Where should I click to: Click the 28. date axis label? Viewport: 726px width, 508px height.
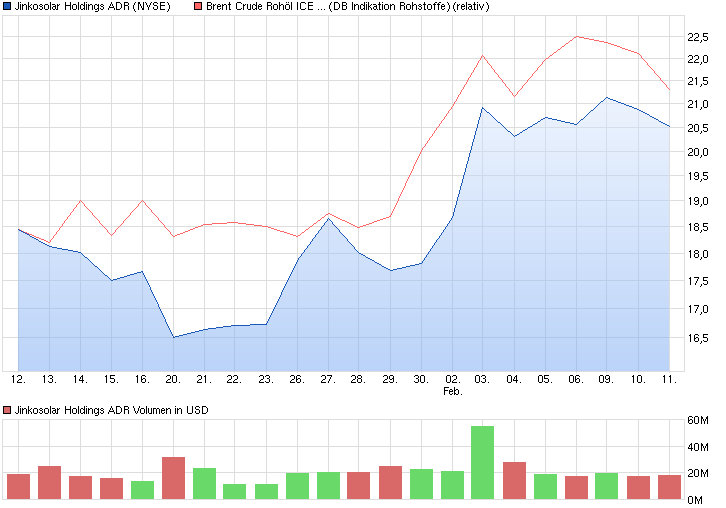(358, 379)
